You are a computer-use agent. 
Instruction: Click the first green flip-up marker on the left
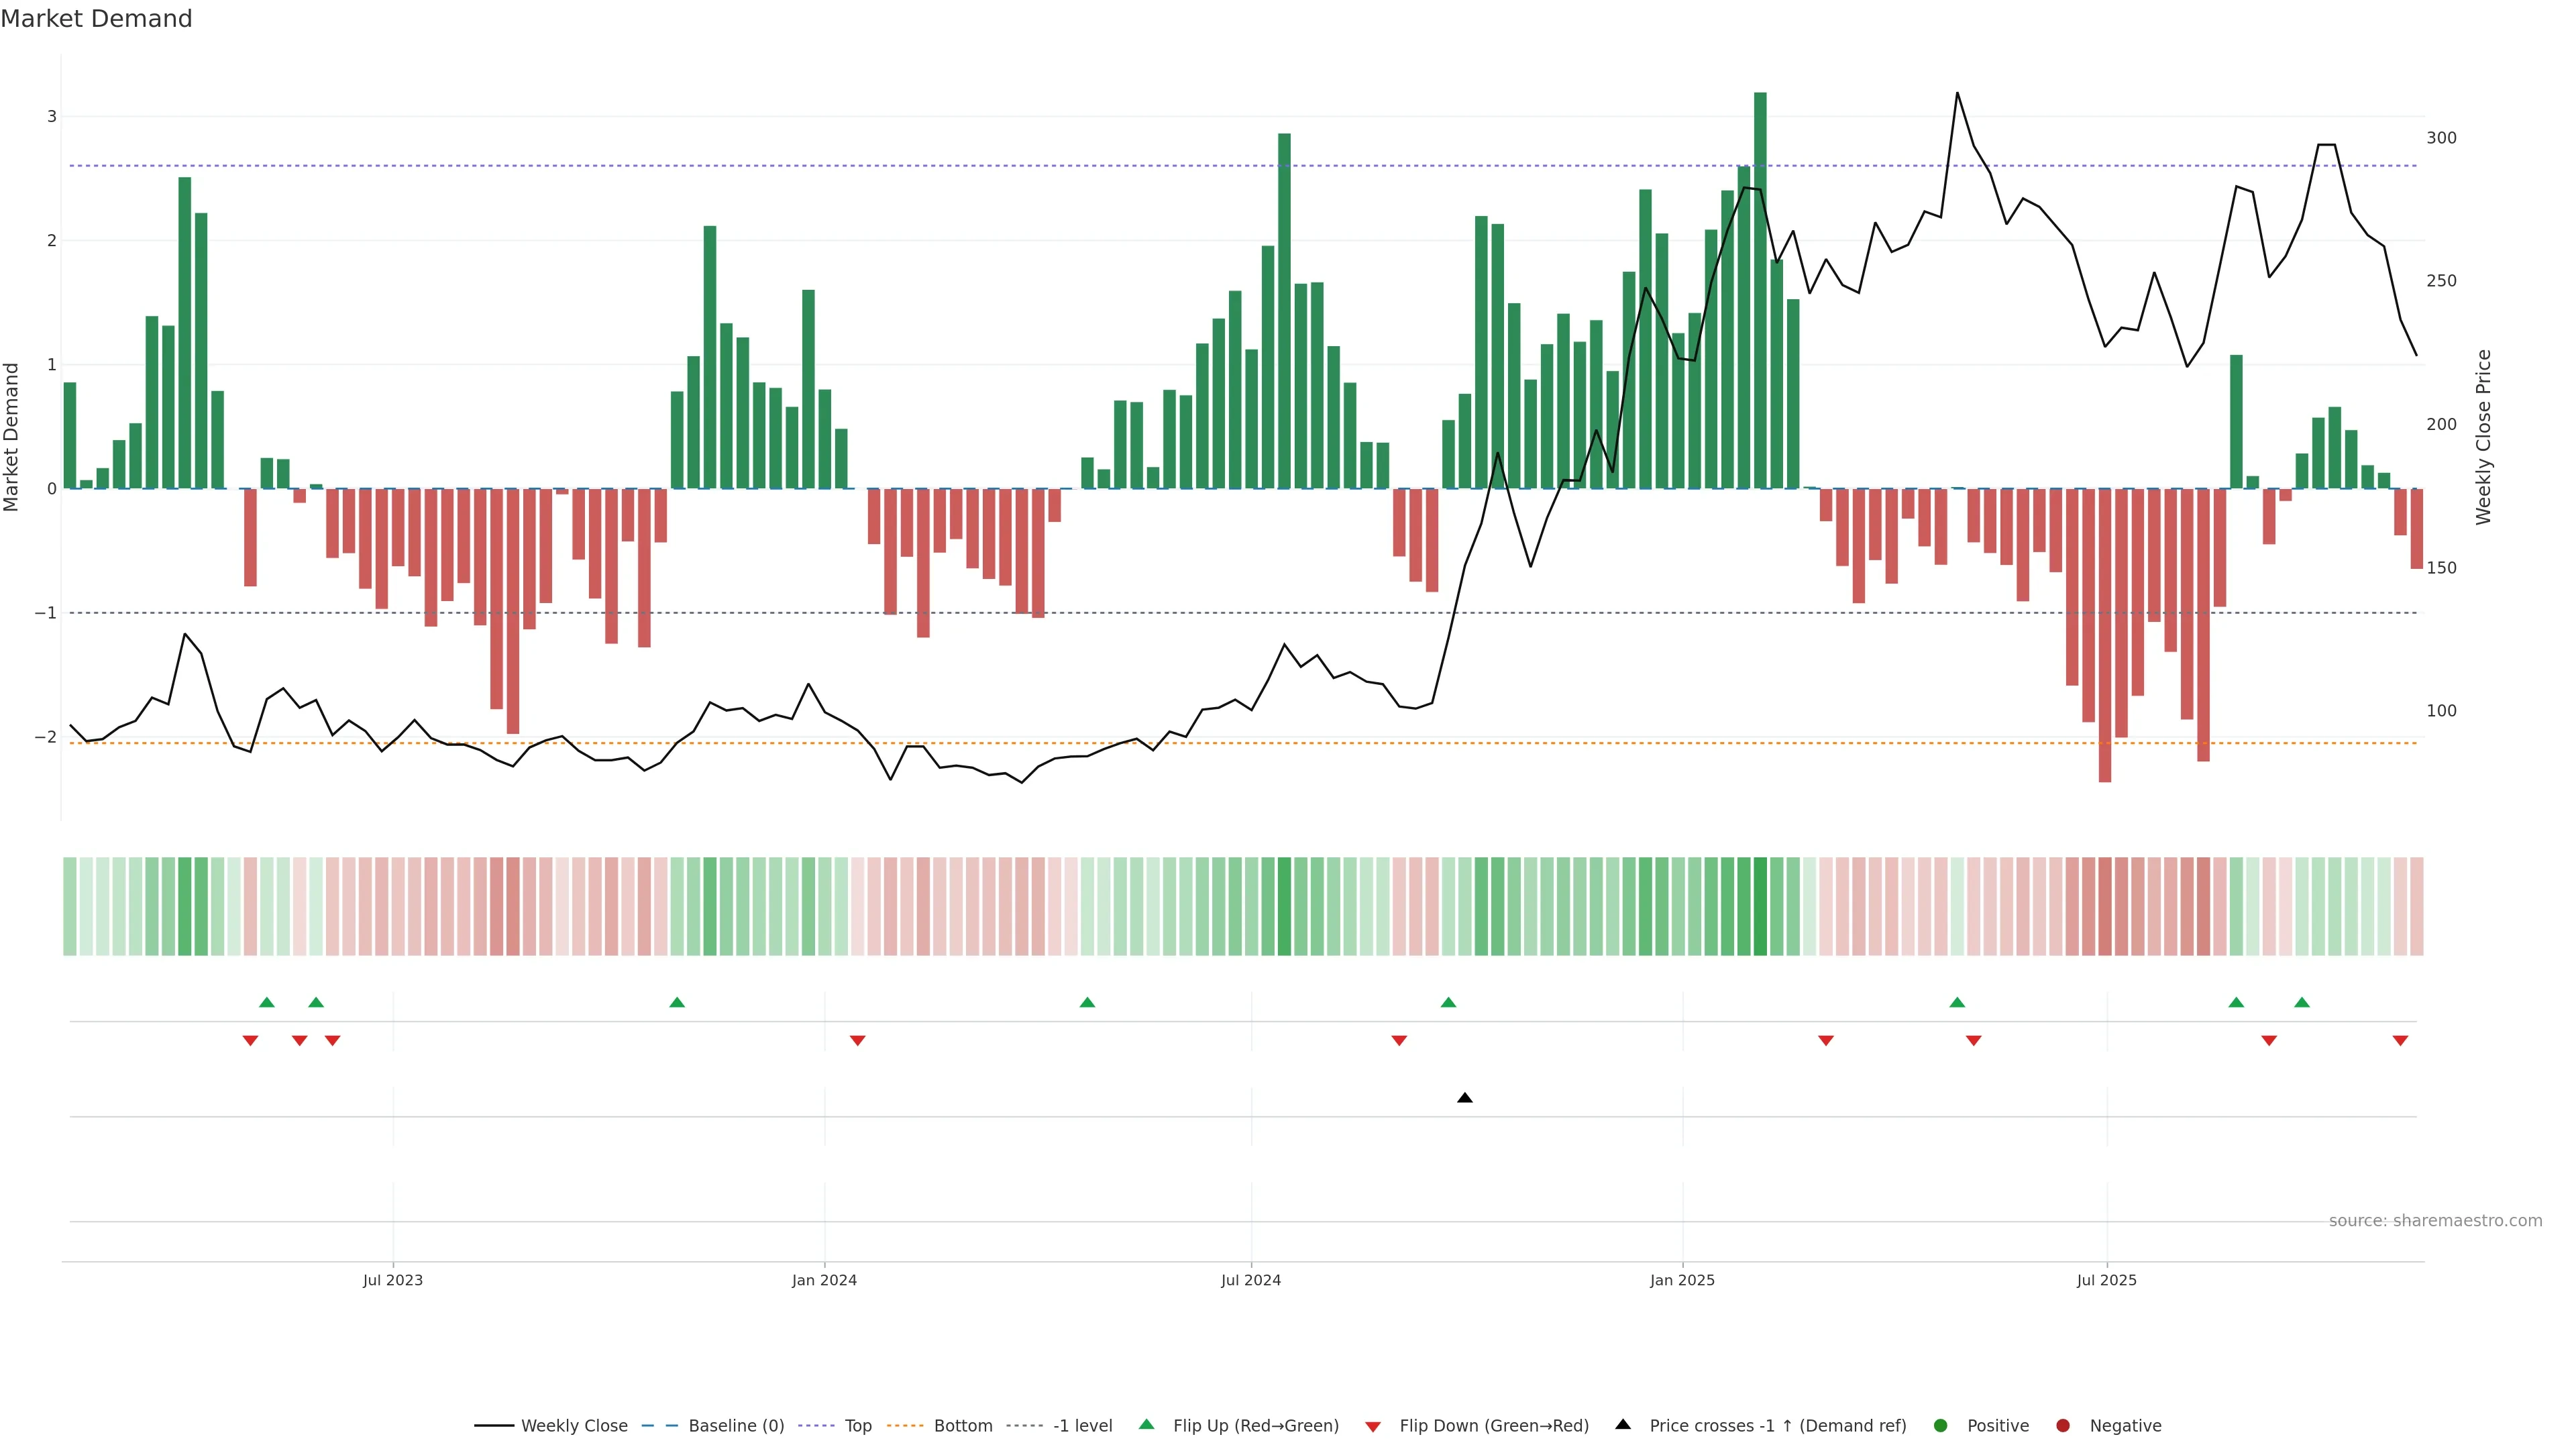[267, 1002]
